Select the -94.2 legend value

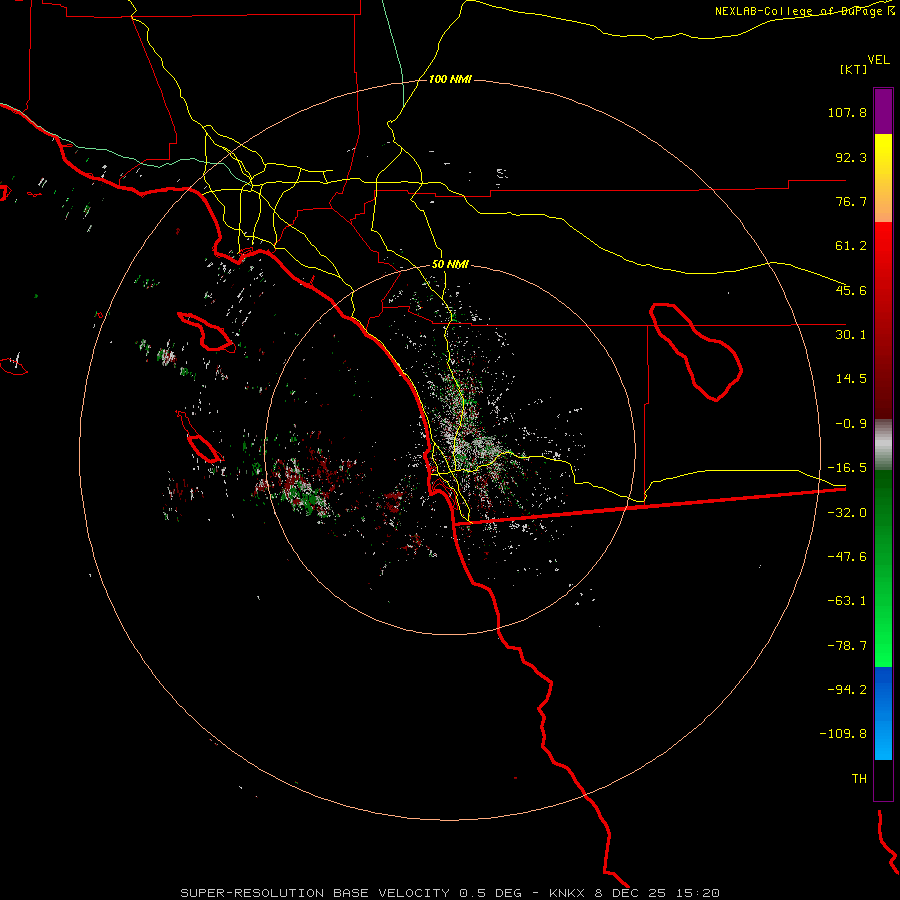(x=847, y=690)
